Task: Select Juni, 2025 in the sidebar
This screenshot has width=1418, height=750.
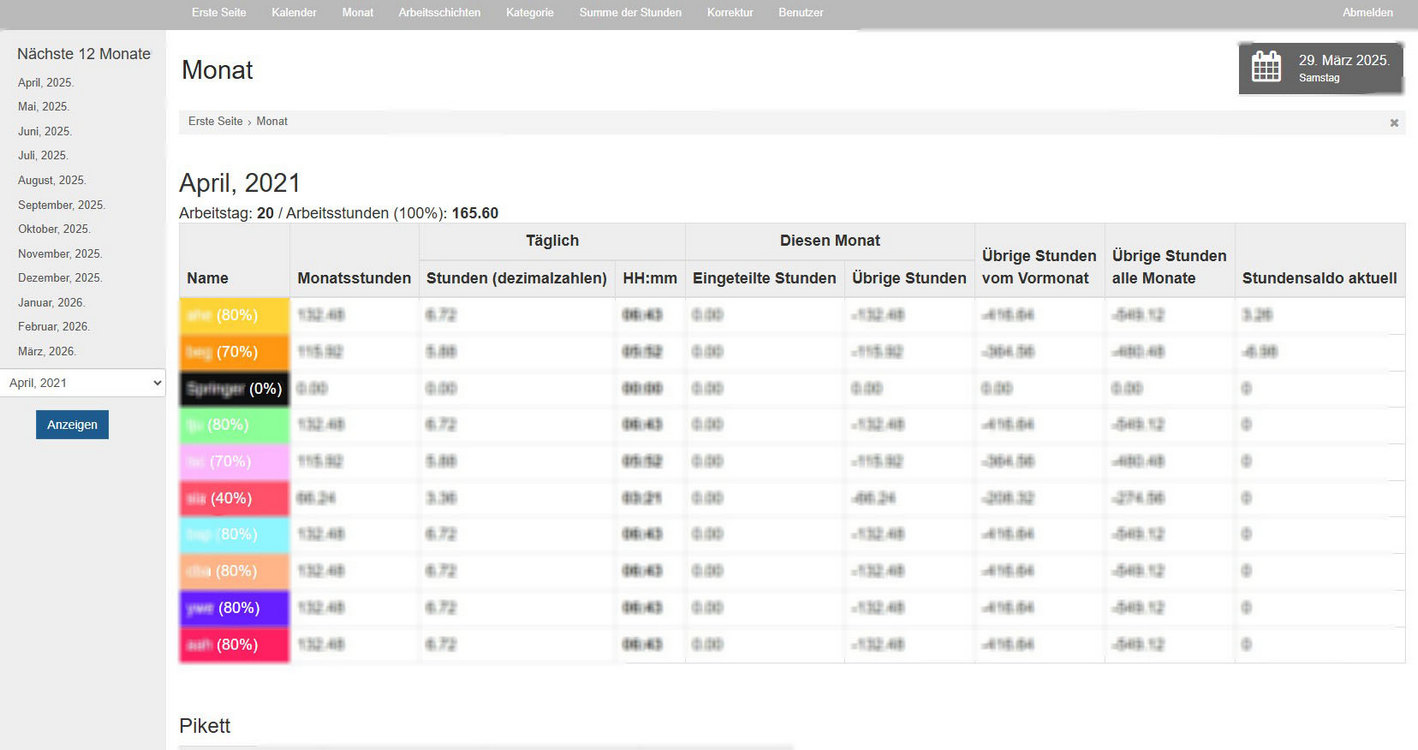Action: point(45,132)
